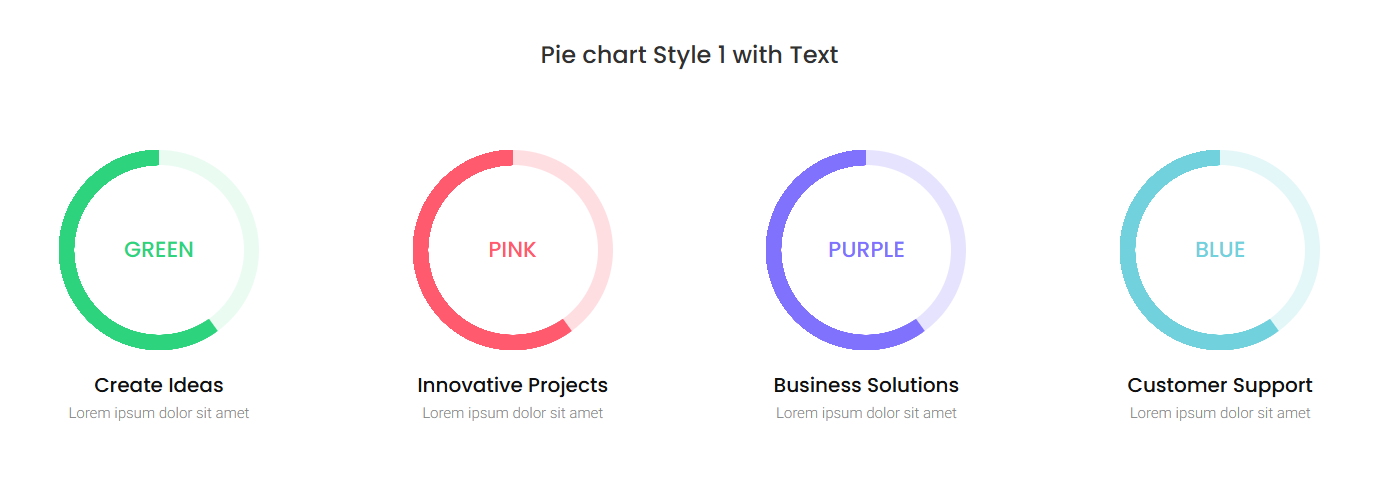Click the Innovative Projects heading

[513, 385]
